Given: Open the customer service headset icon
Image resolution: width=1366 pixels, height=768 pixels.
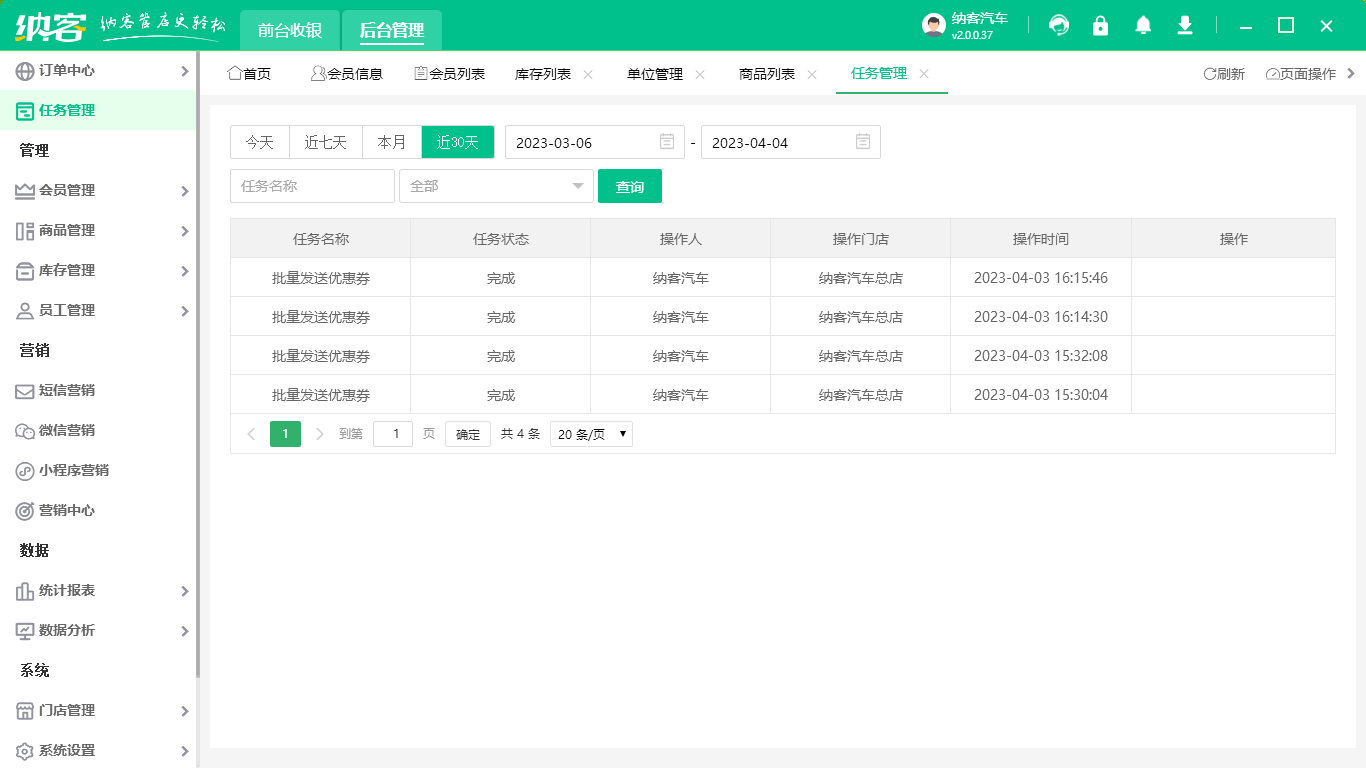Looking at the screenshot, I should pos(1058,25).
